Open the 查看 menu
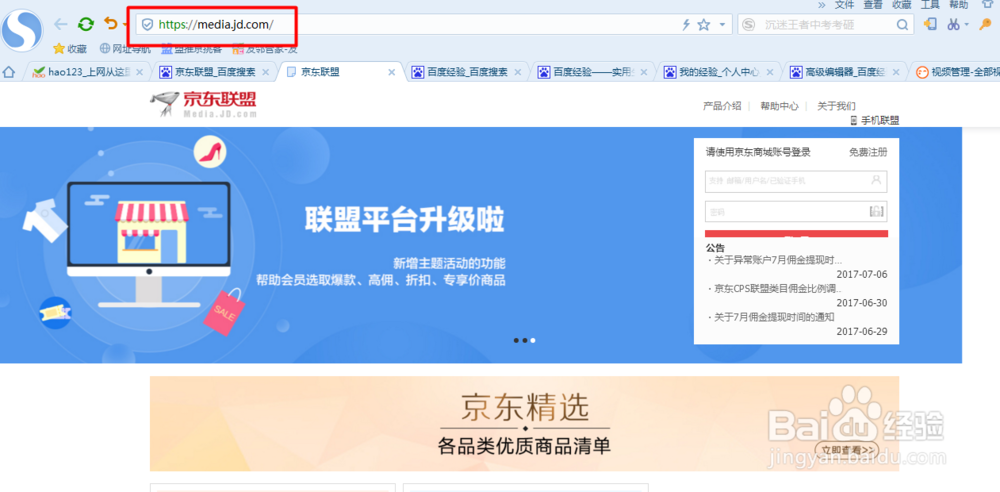 point(873,4)
